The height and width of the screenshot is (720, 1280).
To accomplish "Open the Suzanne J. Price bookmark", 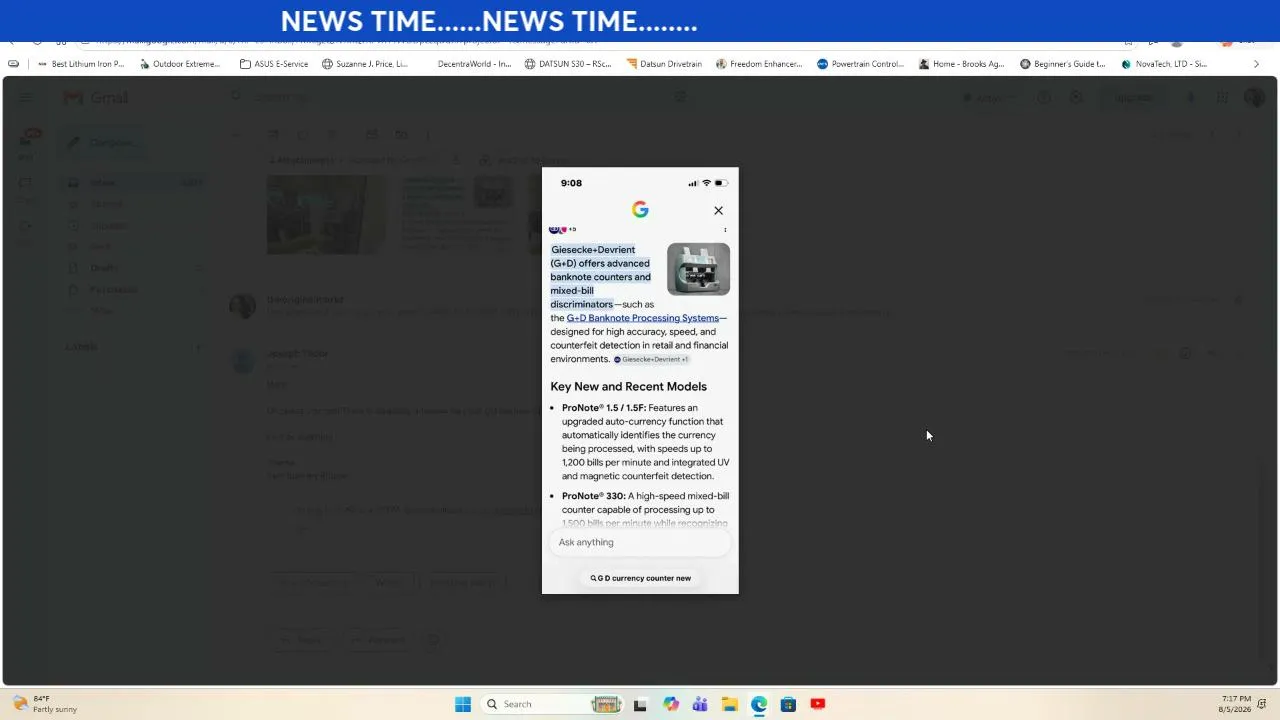I will (365, 64).
